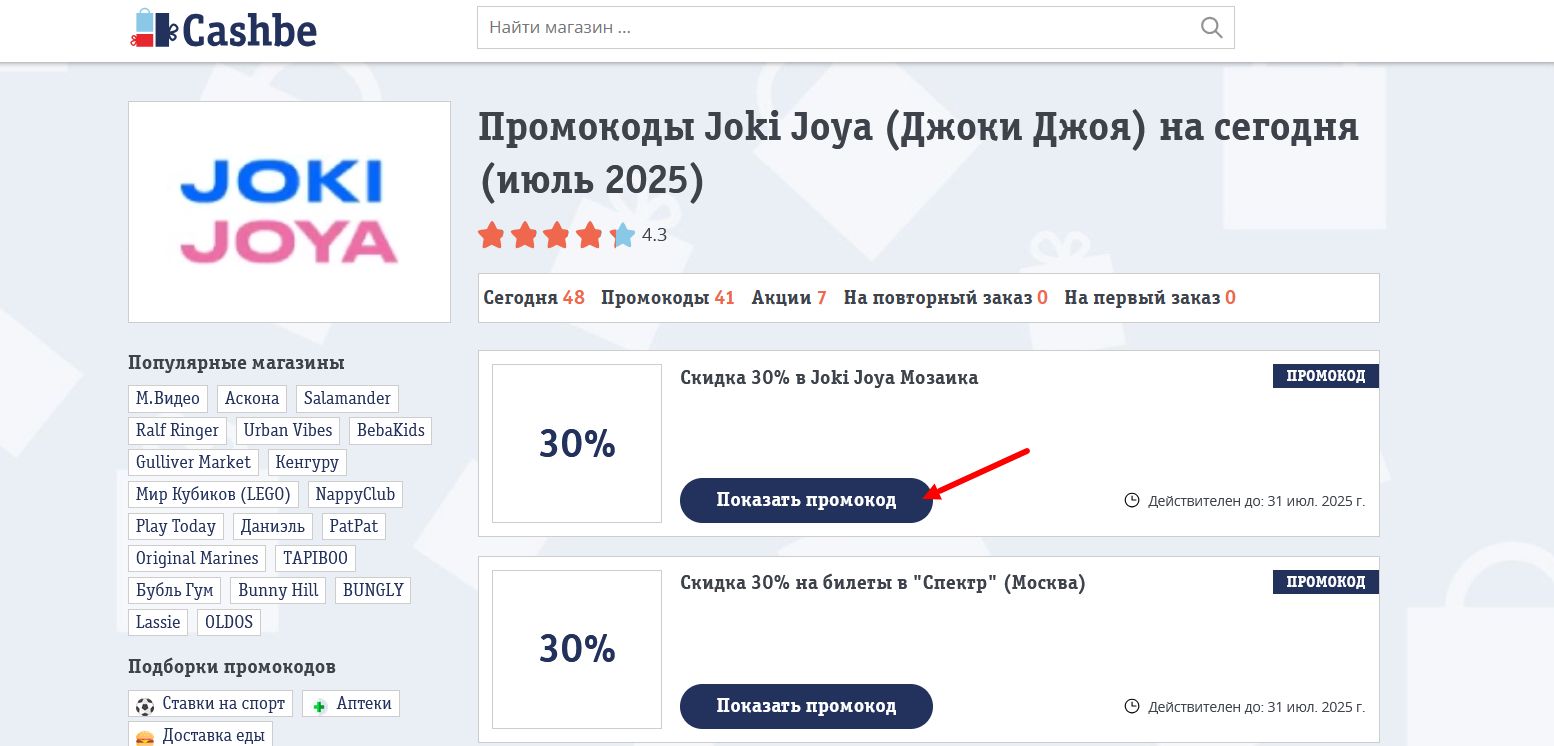This screenshot has height=746, width=1554.
Task: Click the 30% tile of Спектр offer
Action: pyautogui.click(x=577, y=649)
